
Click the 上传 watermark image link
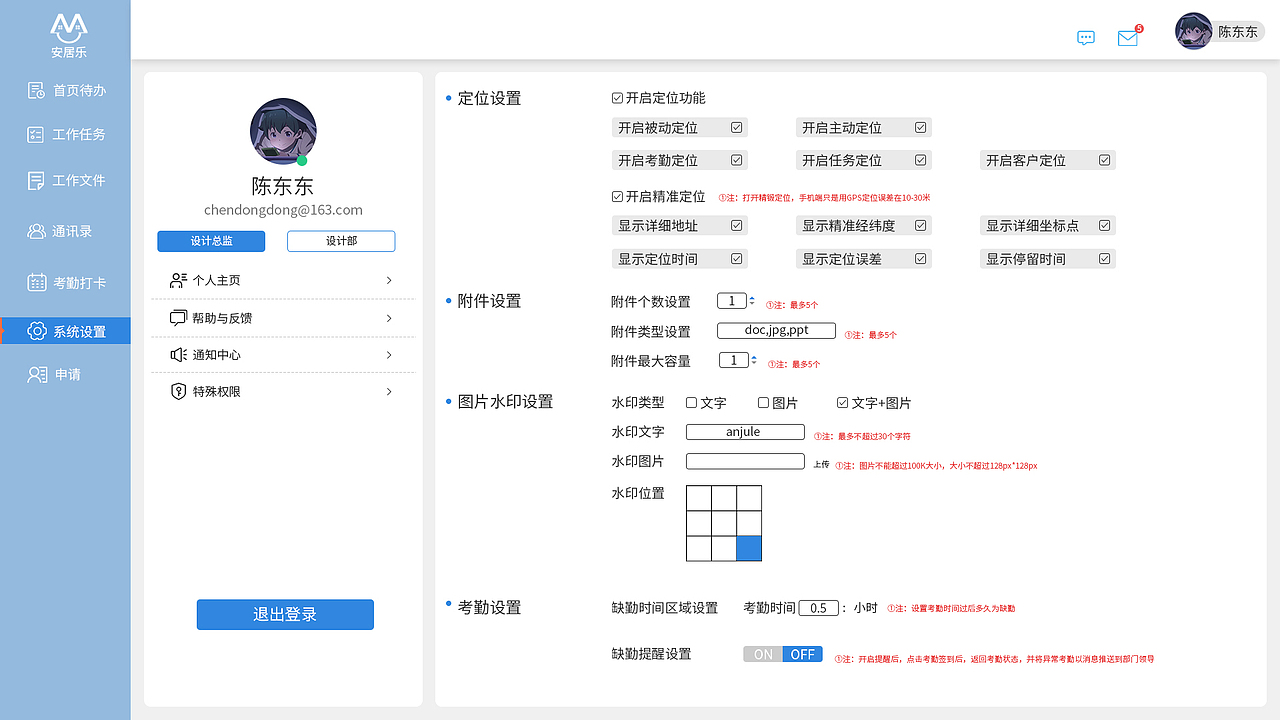pyautogui.click(x=821, y=465)
